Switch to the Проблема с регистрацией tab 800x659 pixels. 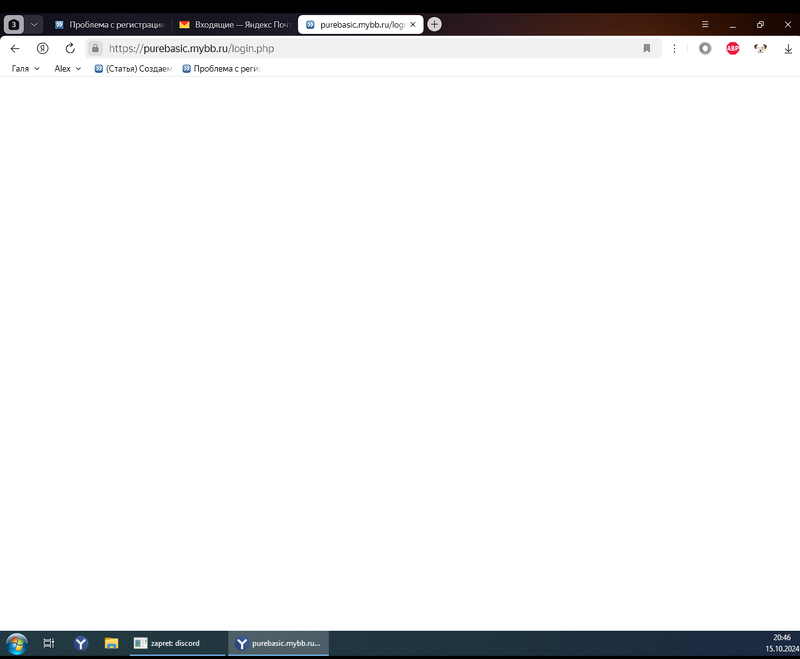point(110,24)
